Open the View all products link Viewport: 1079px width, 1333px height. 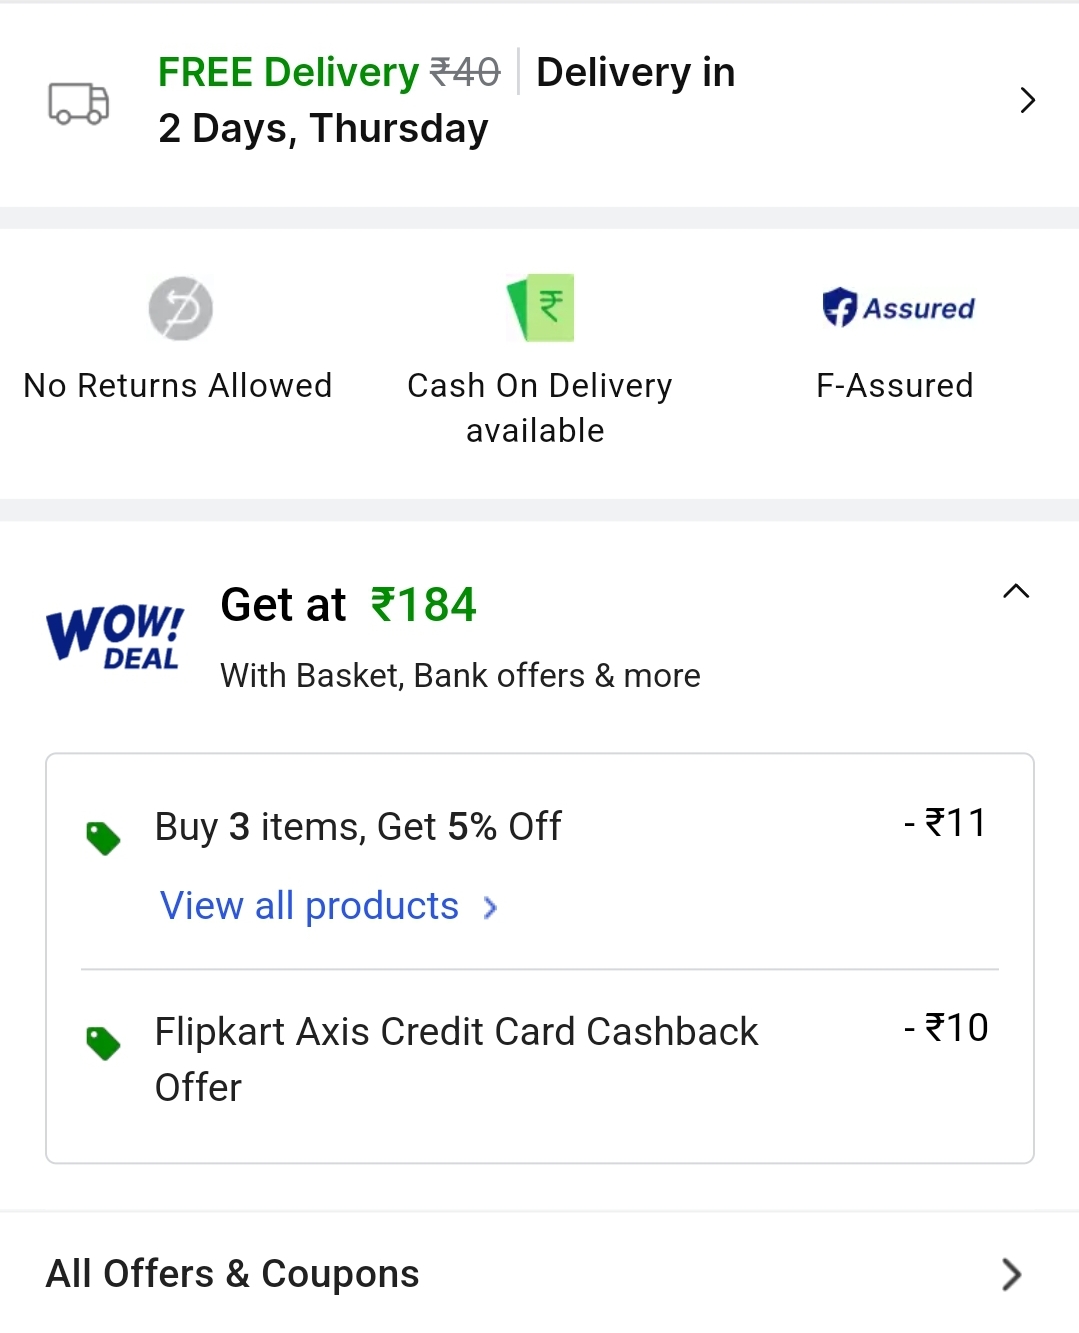(309, 906)
